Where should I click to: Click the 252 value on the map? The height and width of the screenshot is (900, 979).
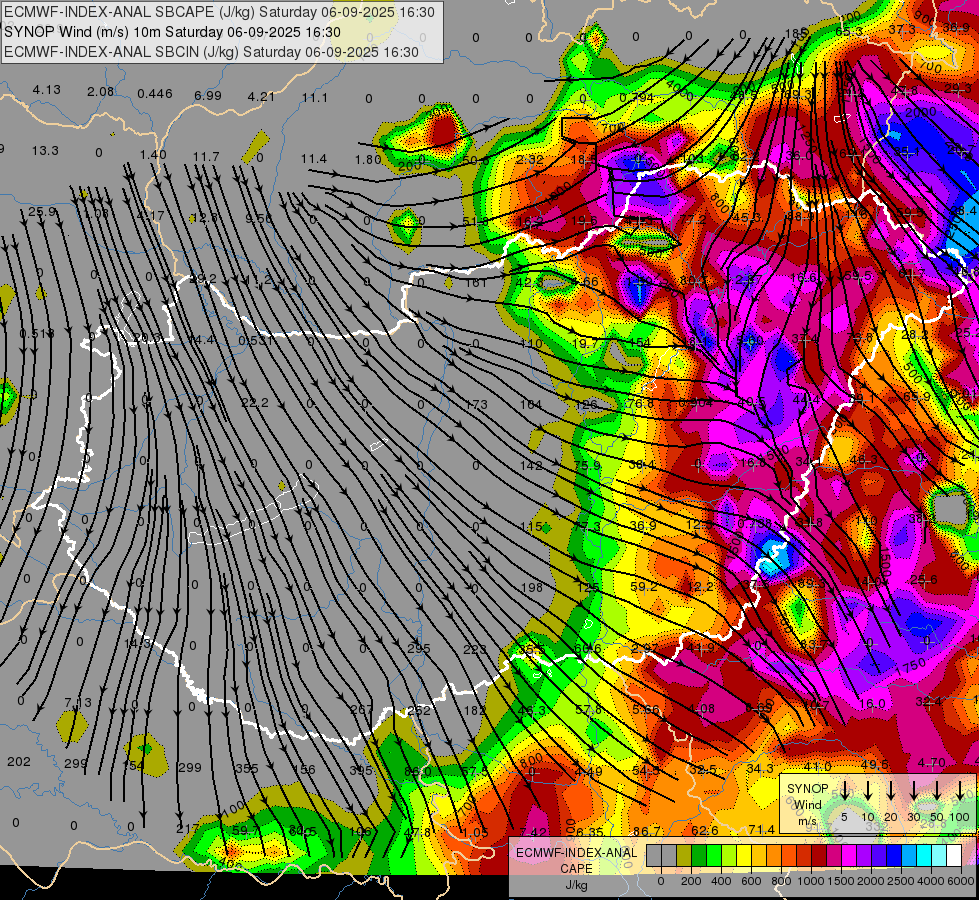(418, 710)
